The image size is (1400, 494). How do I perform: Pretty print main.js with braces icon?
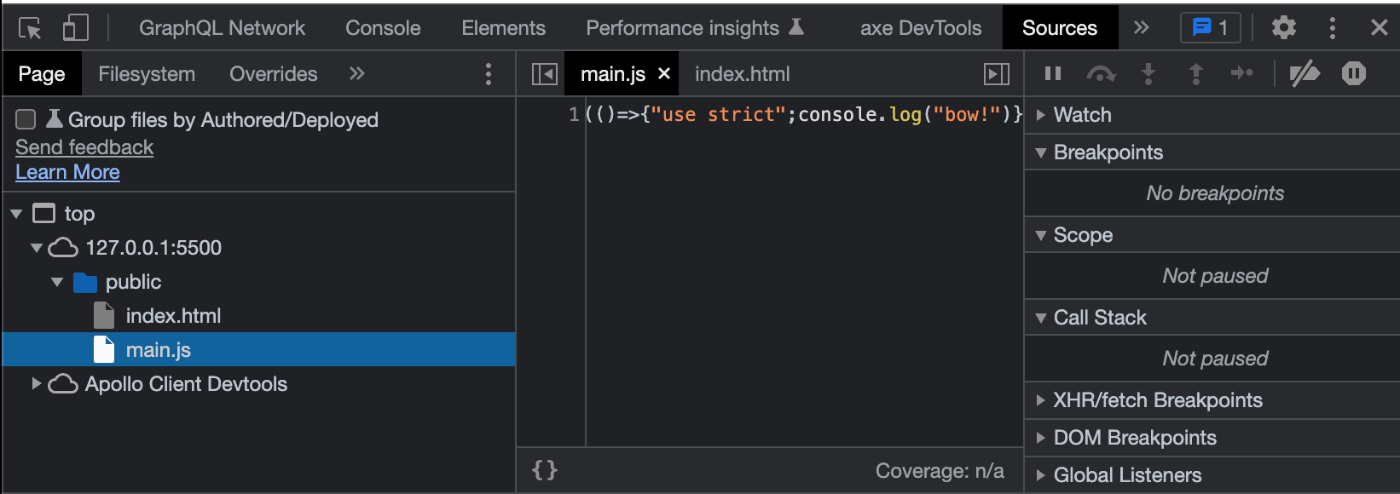pyautogui.click(x=545, y=470)
